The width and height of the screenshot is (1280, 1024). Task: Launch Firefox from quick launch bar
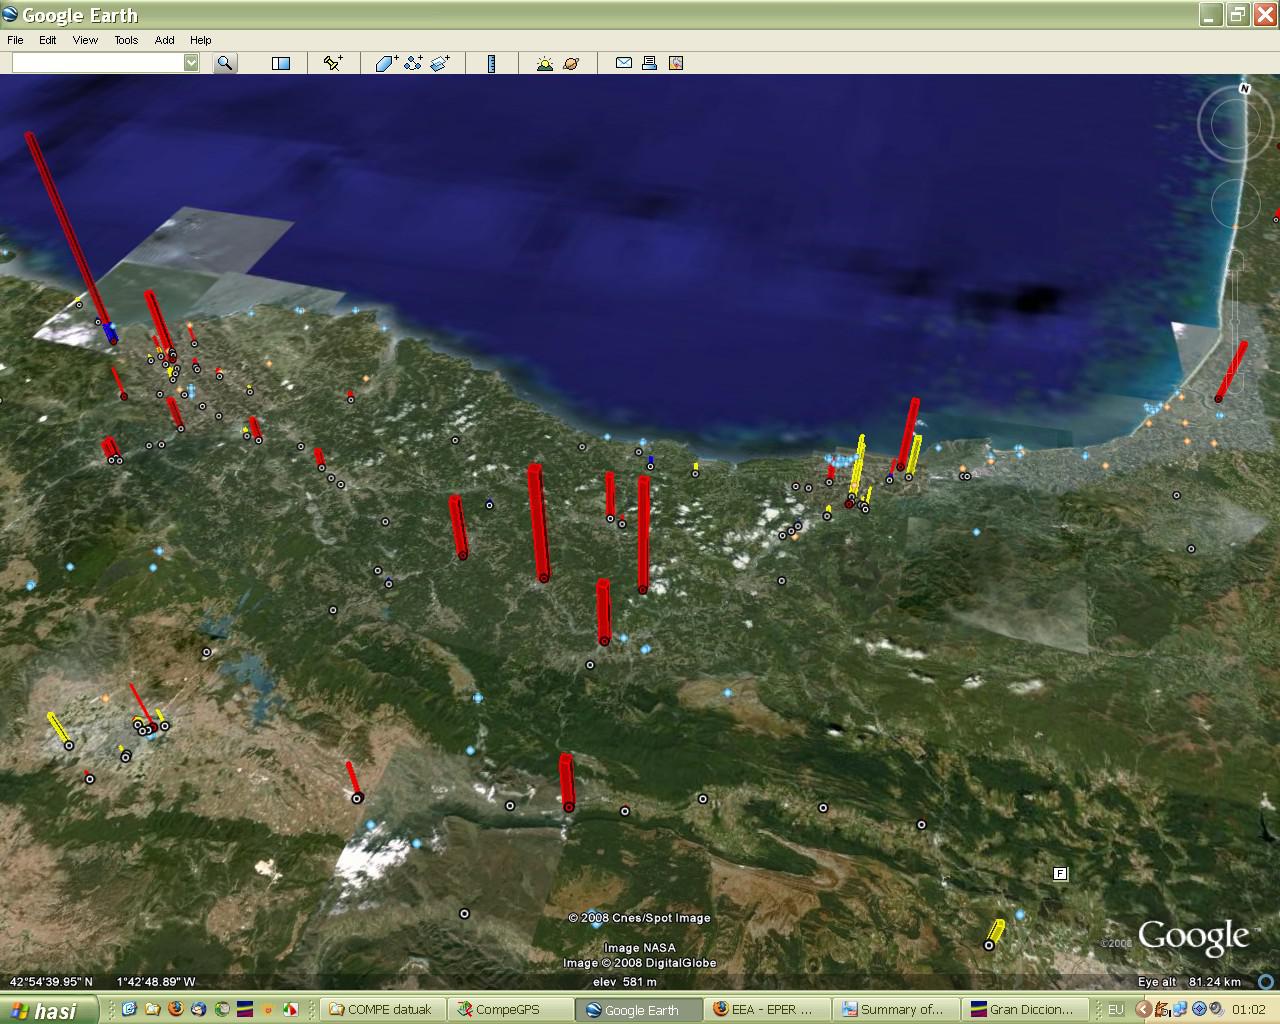[x=176, y=1009]
